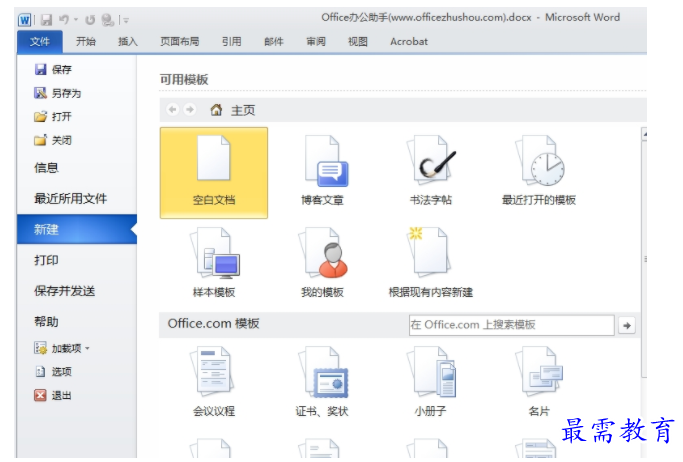Open the 小册子 template category

pos(431,382)
